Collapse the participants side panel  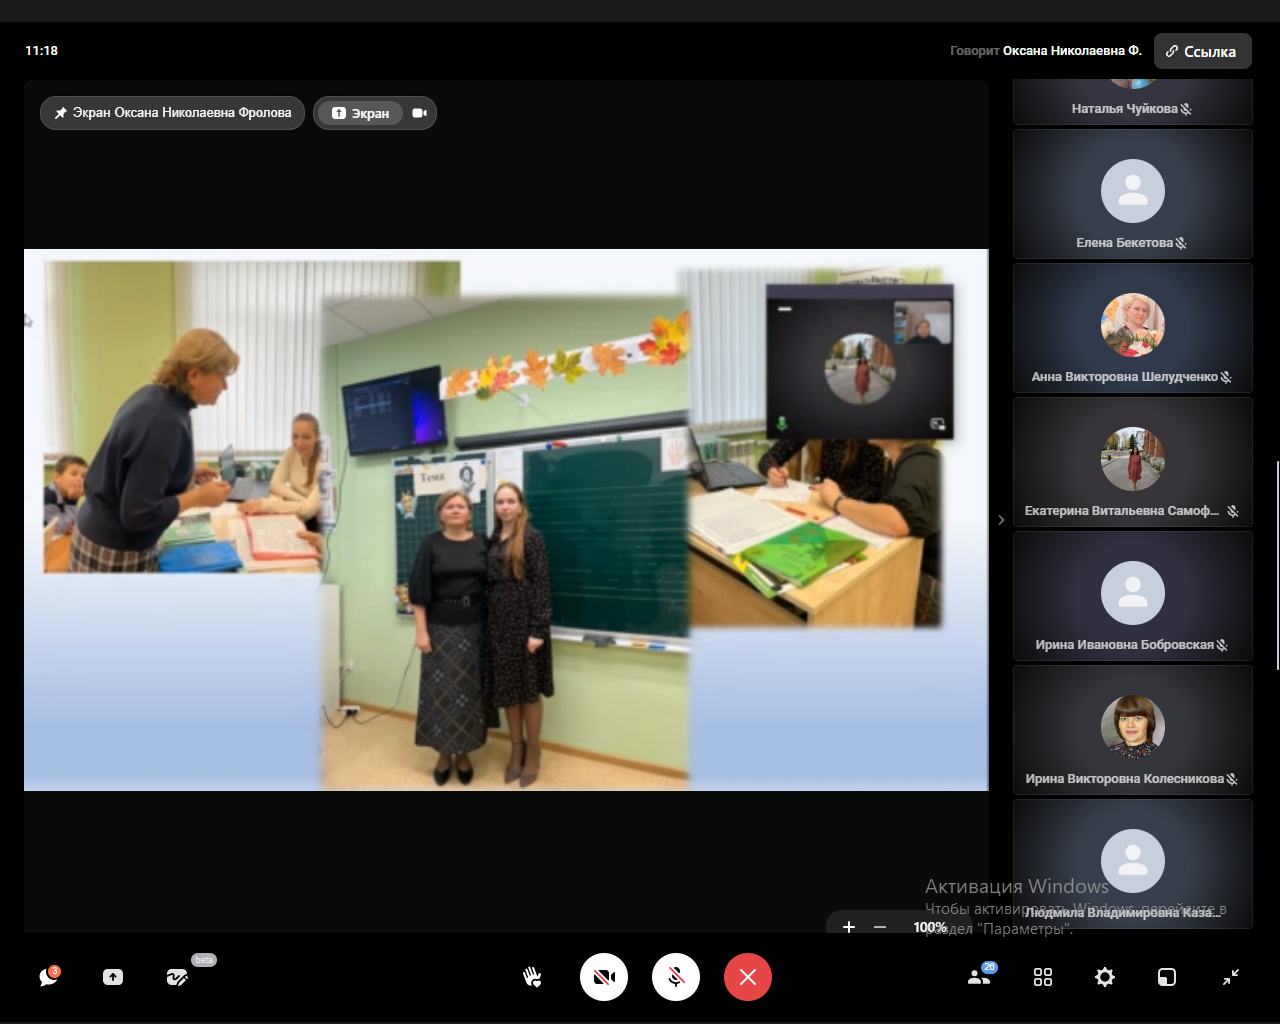coord(1001,520)
